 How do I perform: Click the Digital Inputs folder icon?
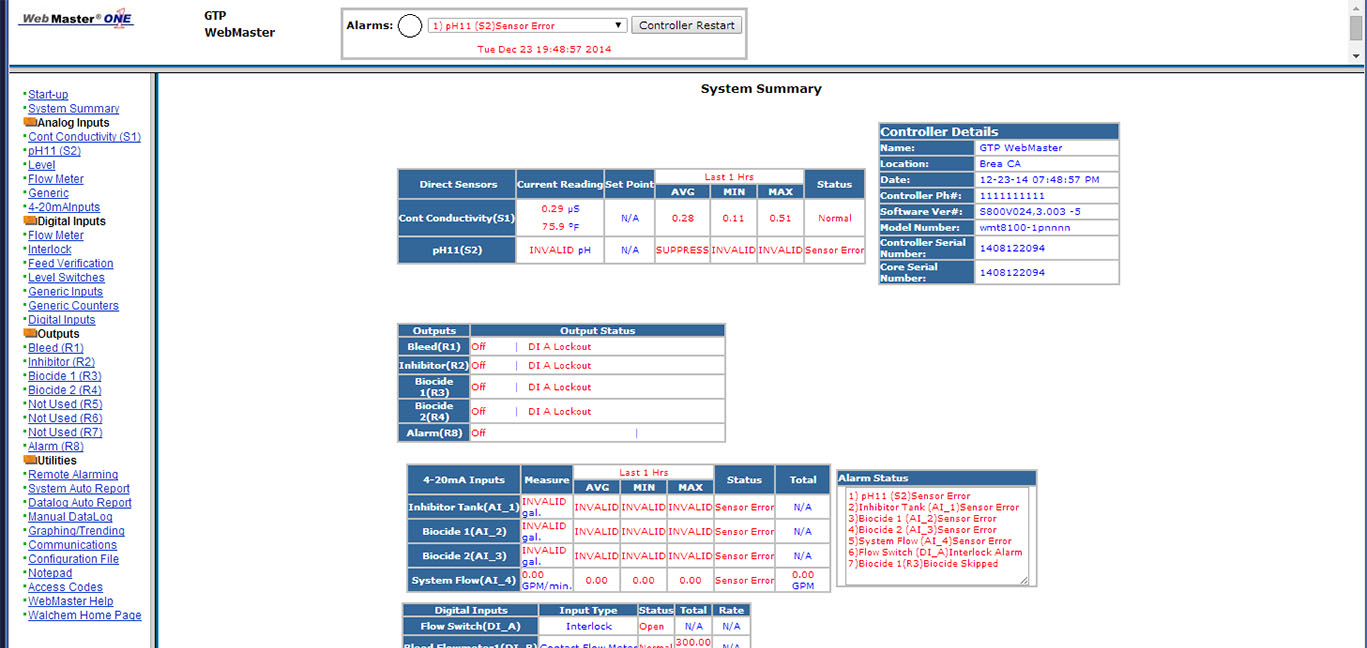[x=30, y=221]
